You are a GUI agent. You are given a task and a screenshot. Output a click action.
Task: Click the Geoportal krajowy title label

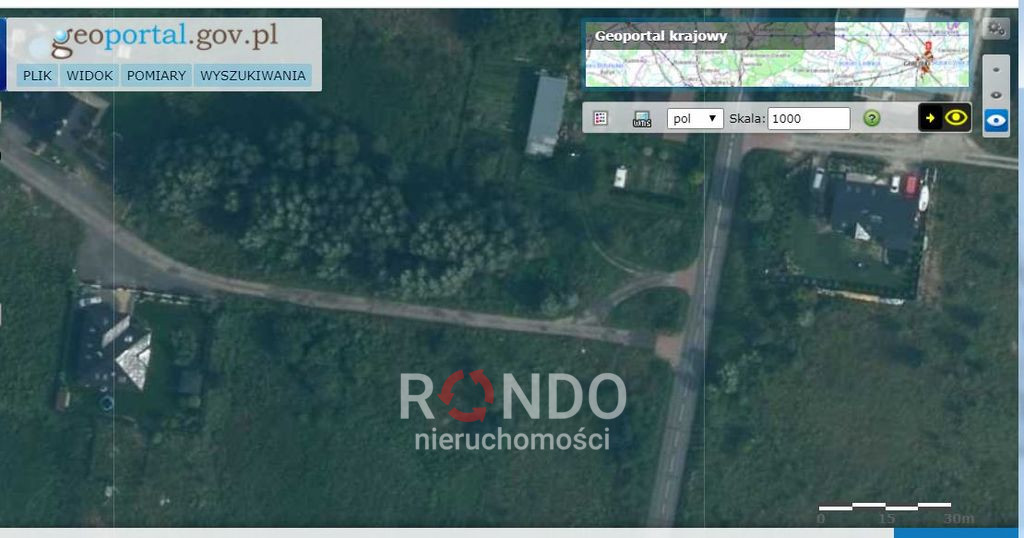[661, 36]
